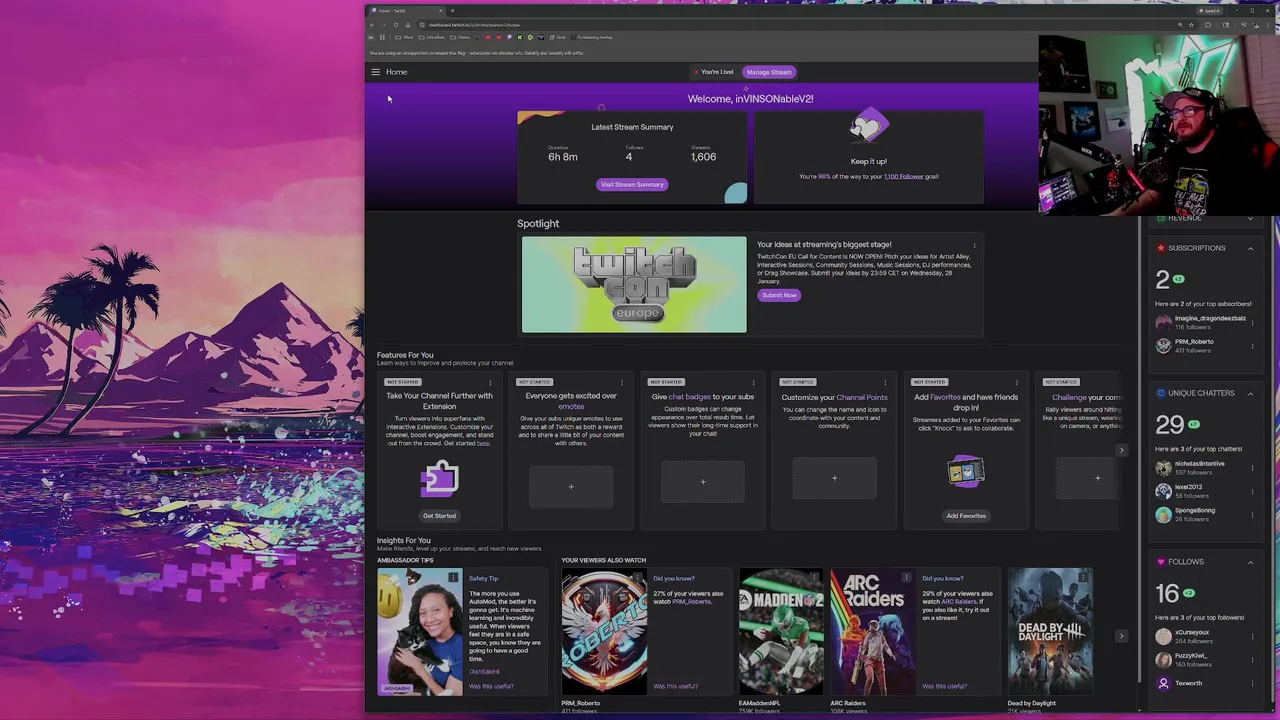Open the Dead by Daylight thumbnail
Viewport: 1280px width, 720px height.
coord(1050,631)
